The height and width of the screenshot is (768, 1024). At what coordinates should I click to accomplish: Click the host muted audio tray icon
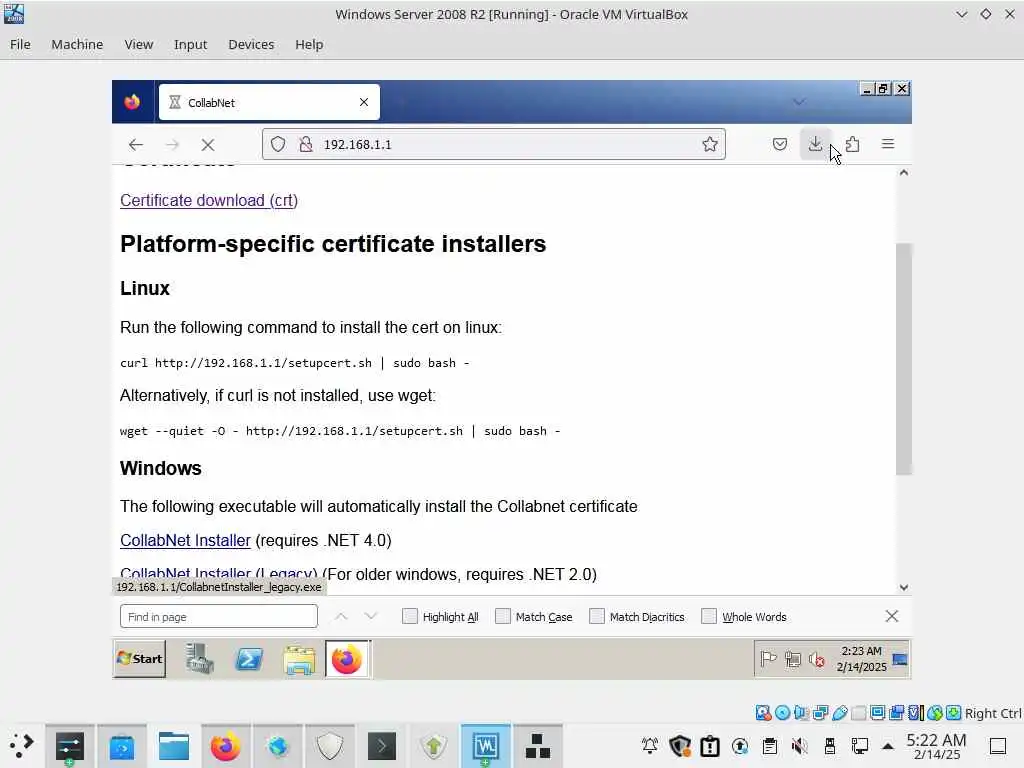coord(799,746)
